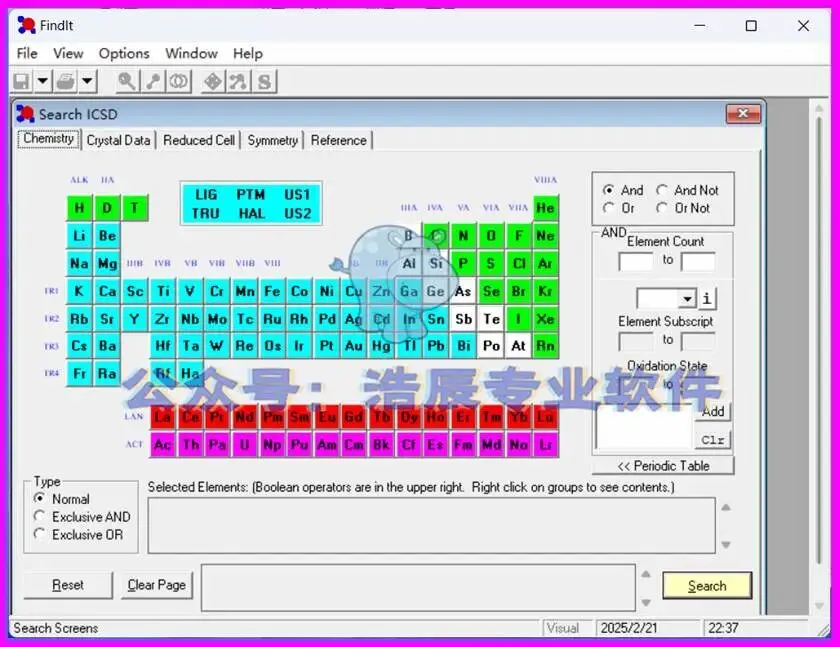
Task: Select Exclusive OR search type
Action: tap(78, 535)
